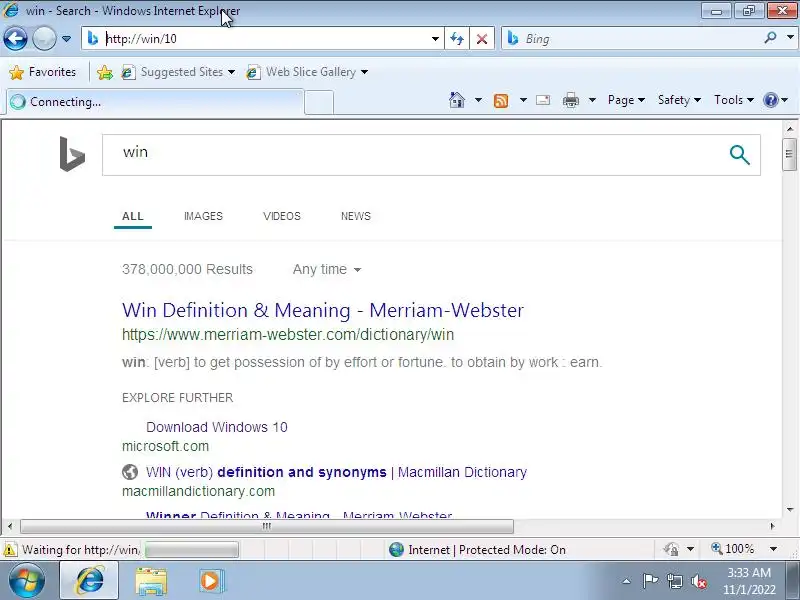The width and height of the screenshot is (800, 600).
Task: Click the RSS Feeds icon
Action: click(501, 100)
